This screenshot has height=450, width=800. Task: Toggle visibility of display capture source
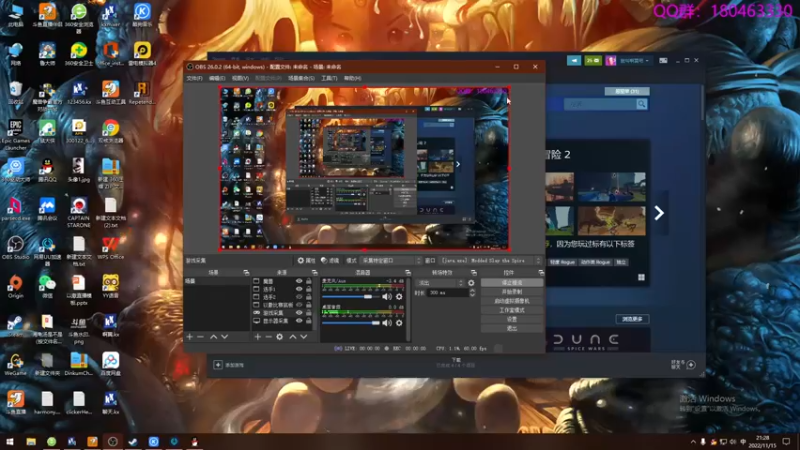pyautogui.click(x=299, y=320)
